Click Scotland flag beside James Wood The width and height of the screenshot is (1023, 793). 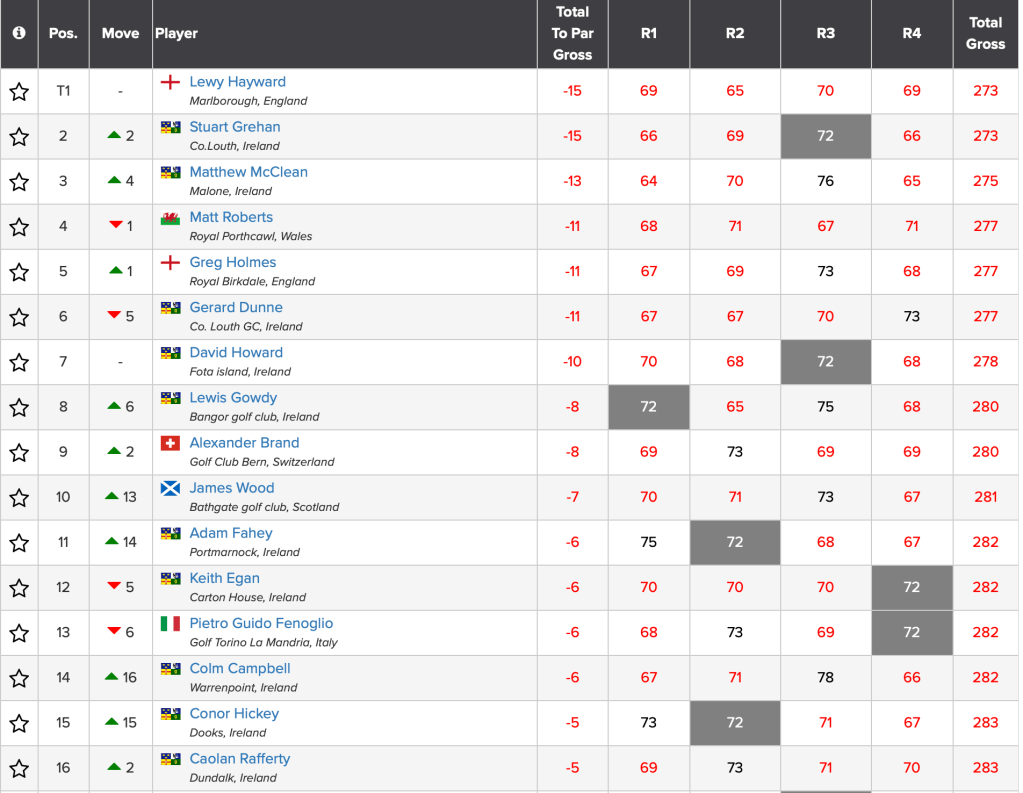point(171,488)
